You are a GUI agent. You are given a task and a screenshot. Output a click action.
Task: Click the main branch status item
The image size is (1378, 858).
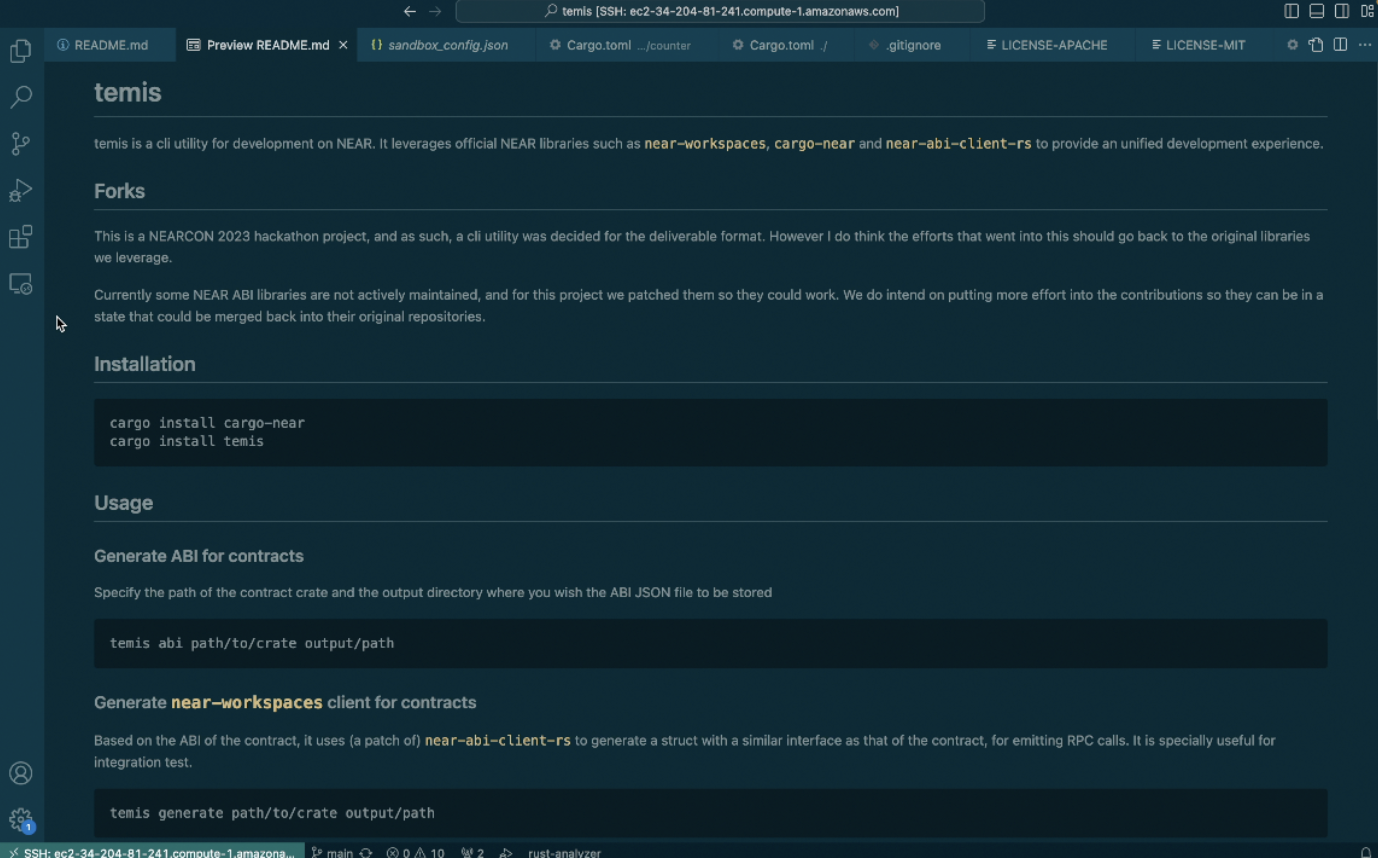pos(332,852)
